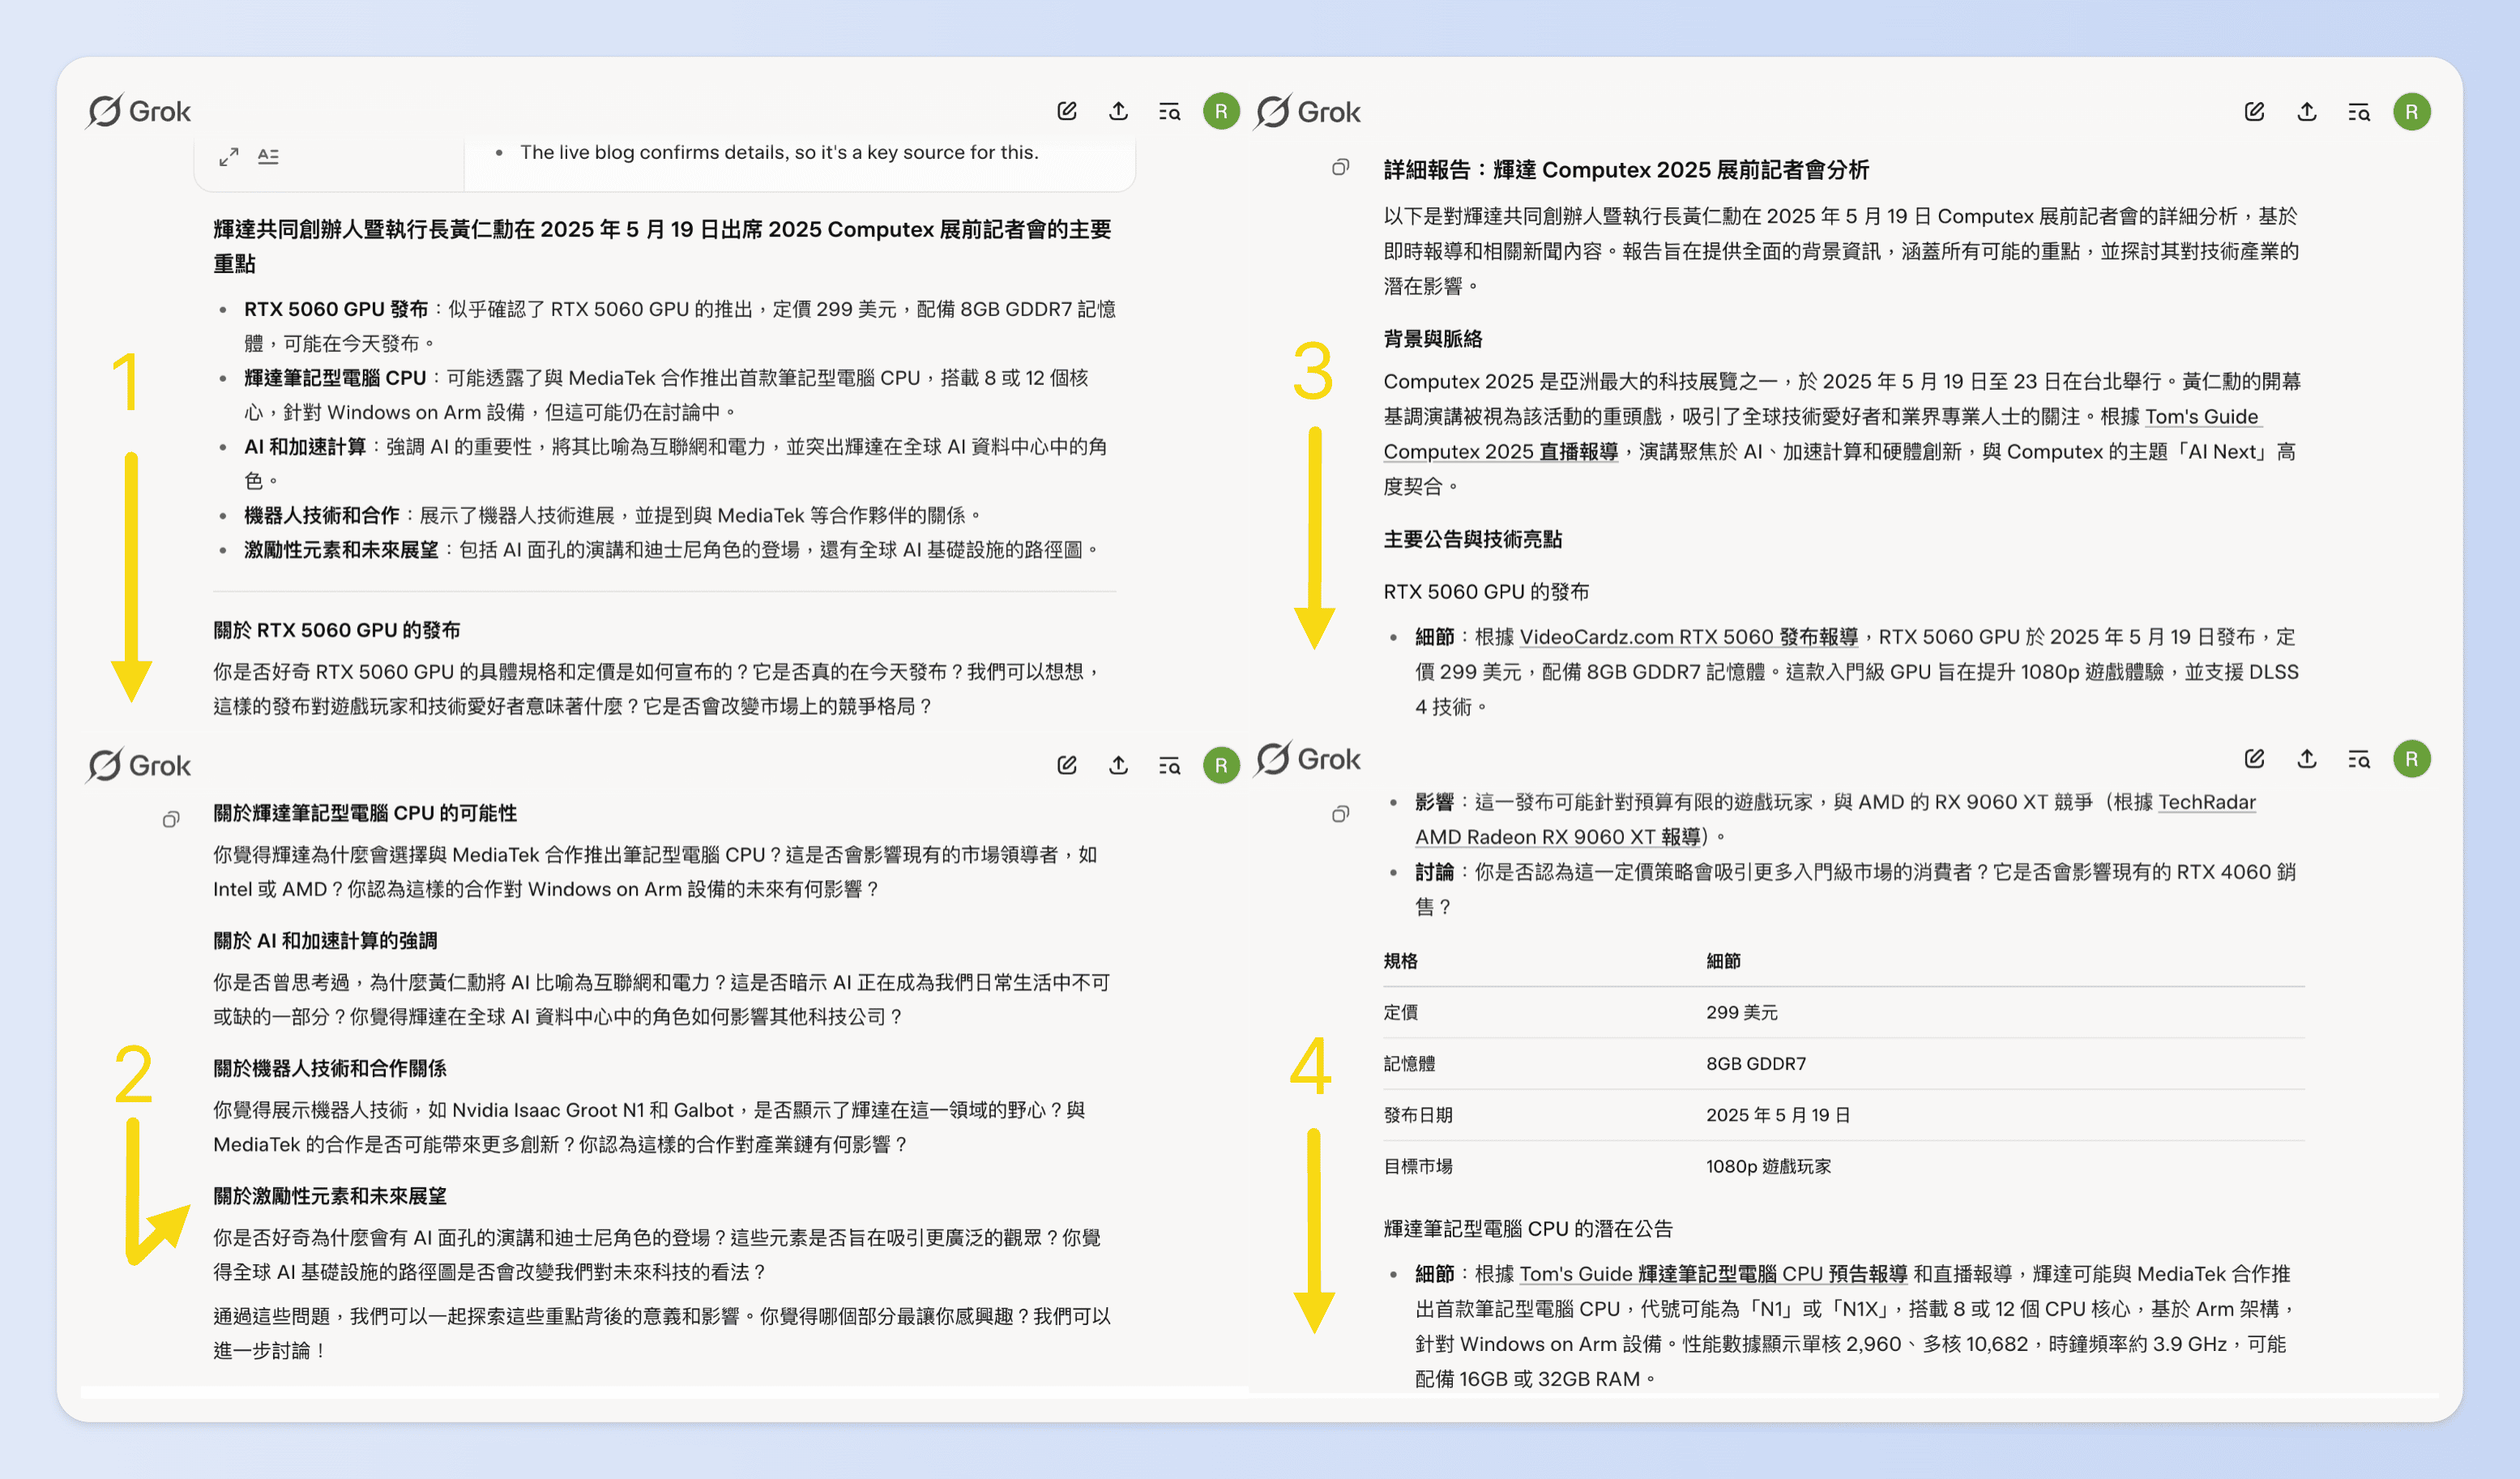Search chat history with the list-magnifier icon
This screenshot has height=1479, width=2520.
(1170, 112)
